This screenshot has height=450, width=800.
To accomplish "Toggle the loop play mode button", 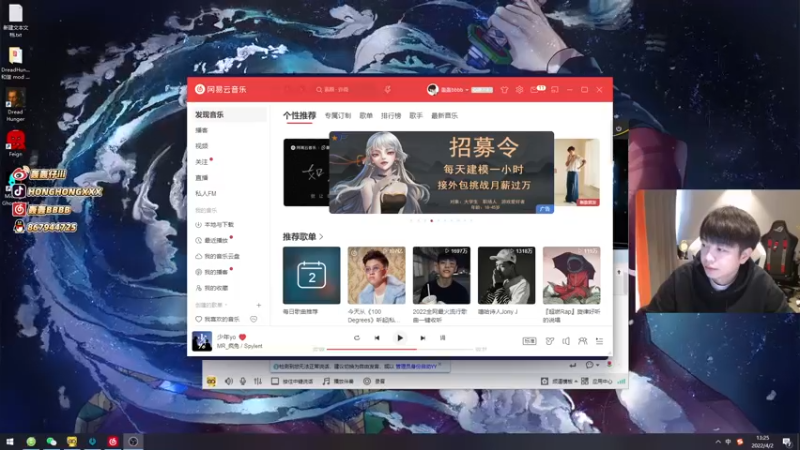I will point(357,338).
